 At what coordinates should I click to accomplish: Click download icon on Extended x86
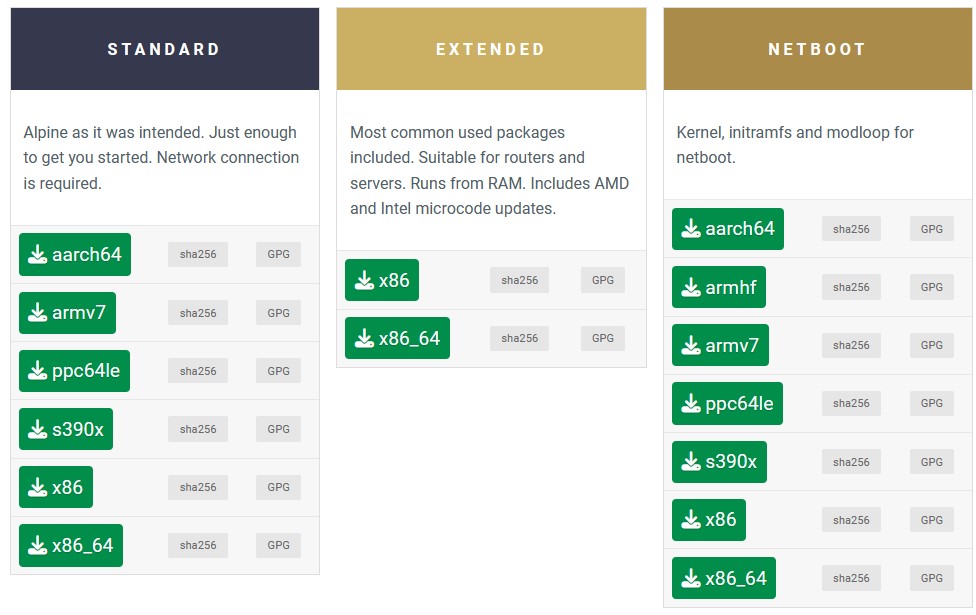(364, 280)
